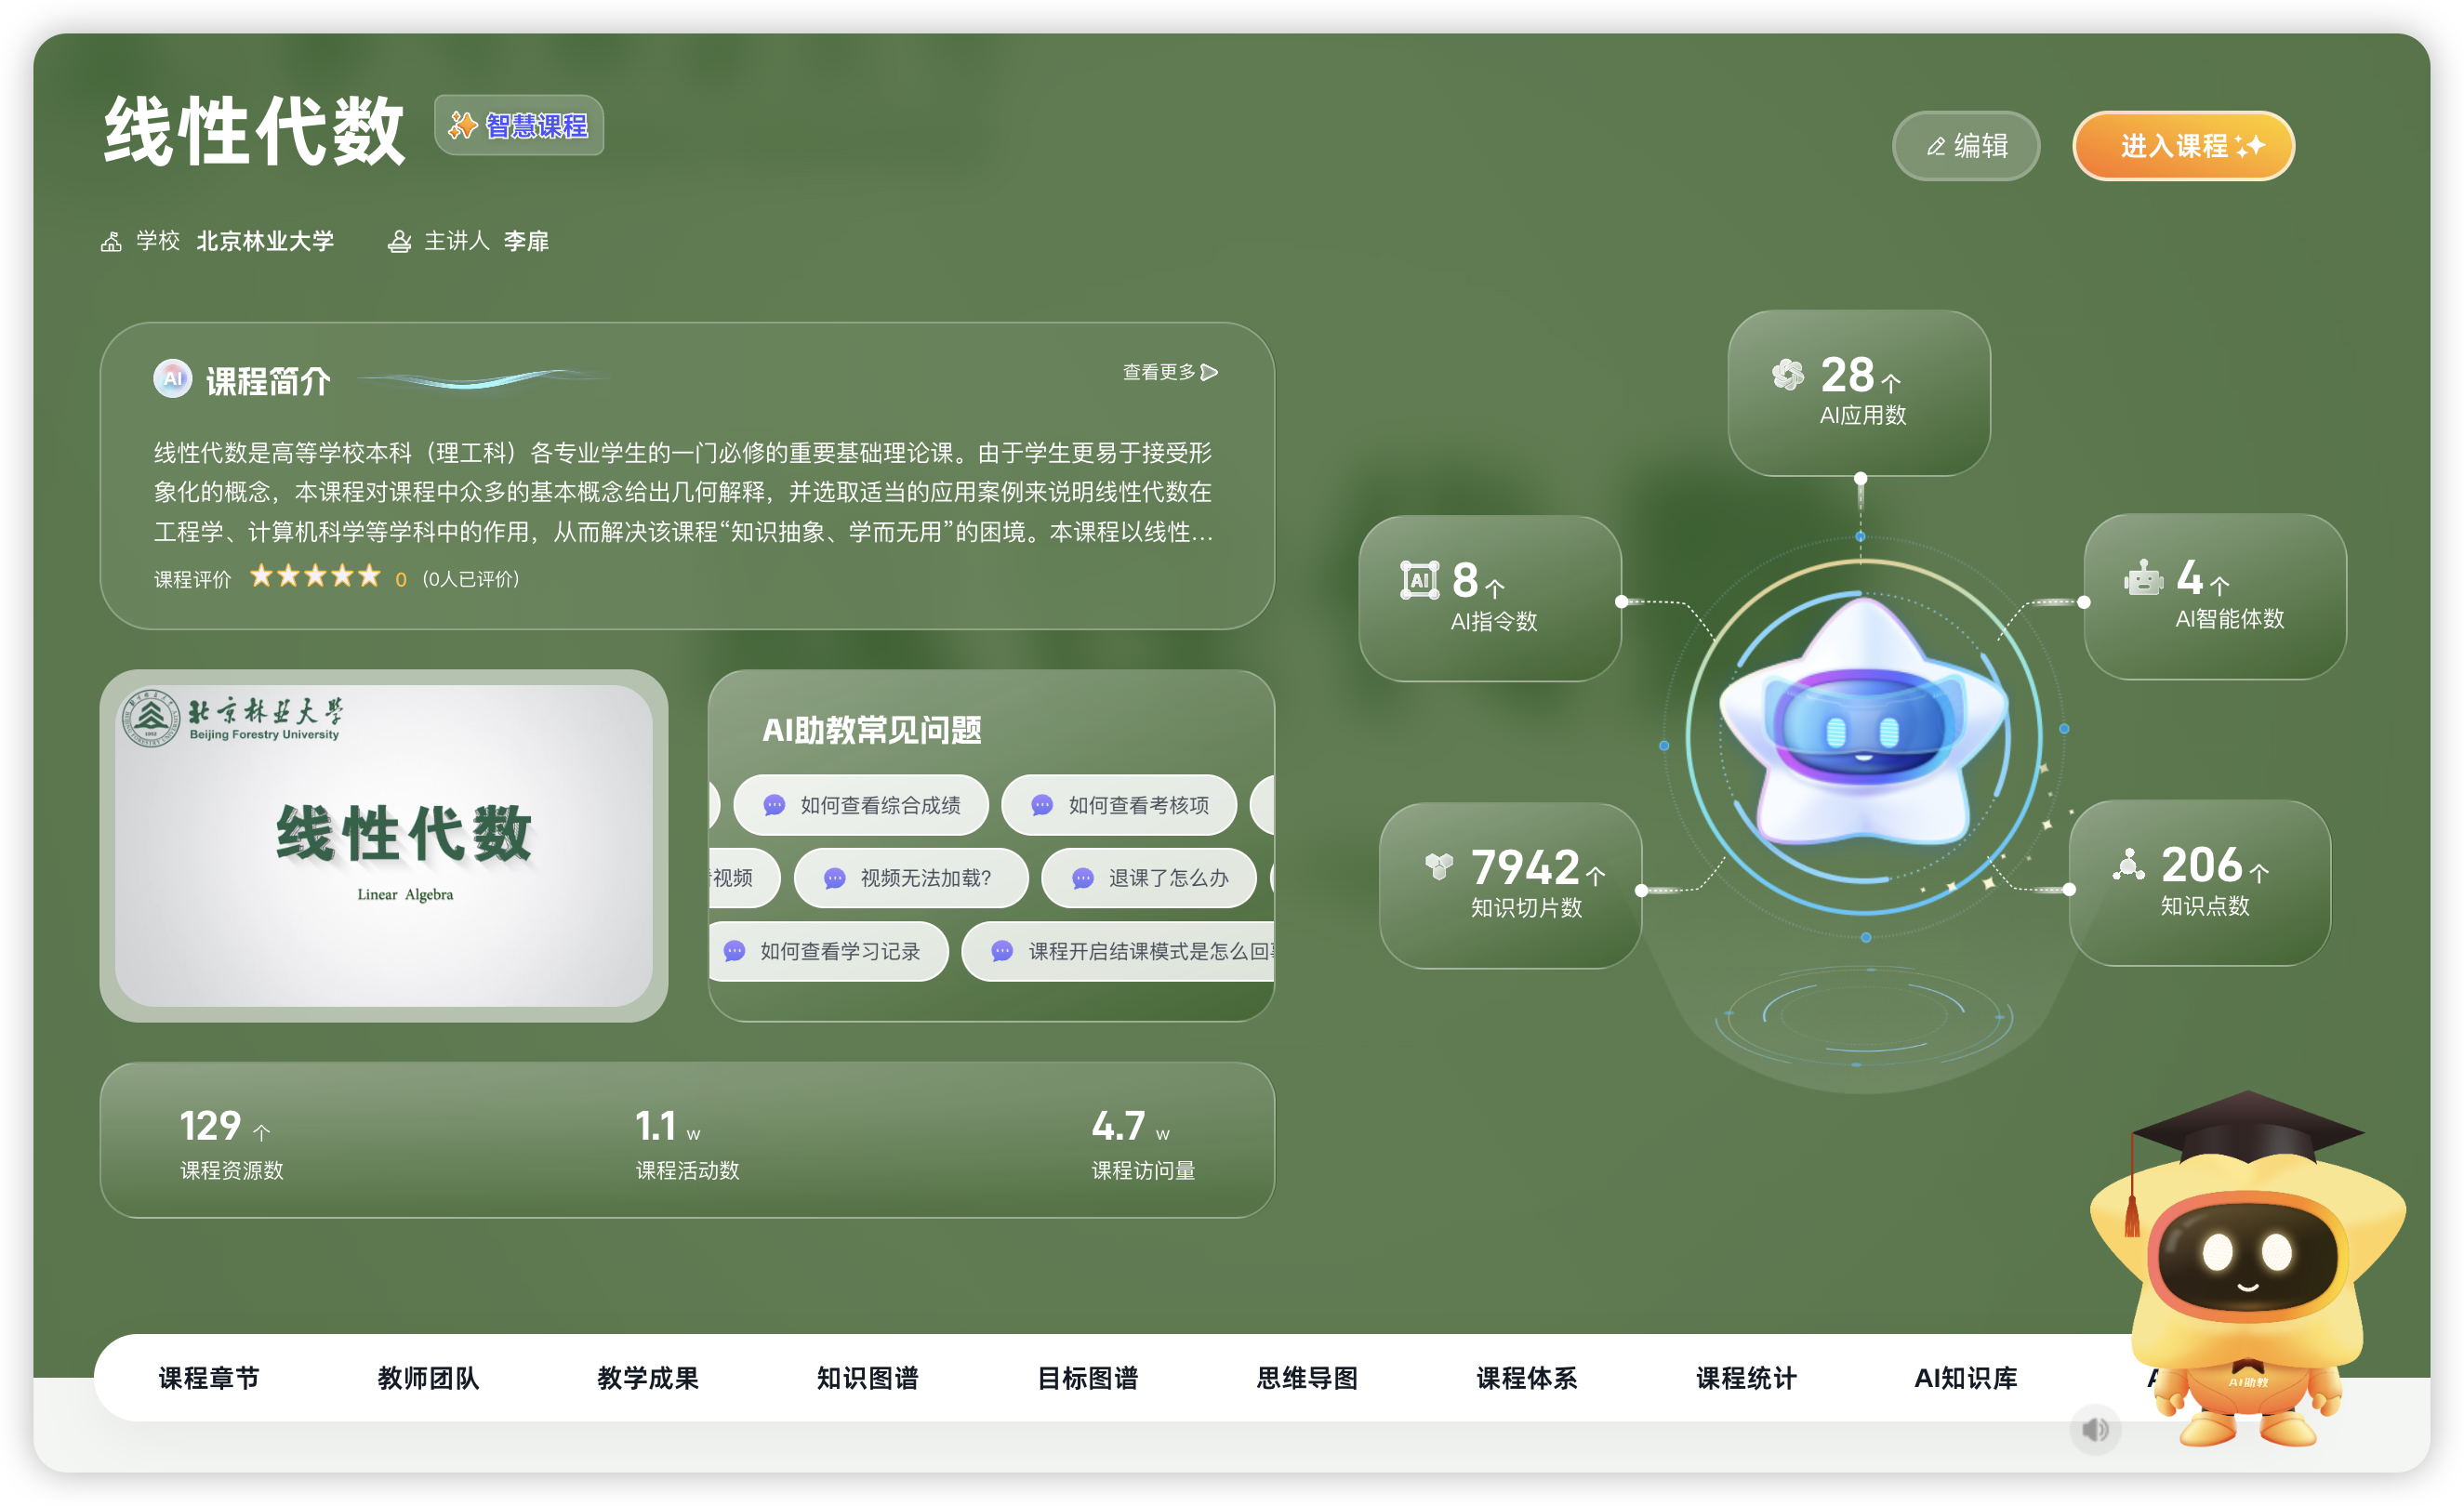The height and width of the screenshot is (1506, 2464).
Task: Select the 退课了怎么办 question chip
Action: click(1149, 878)
